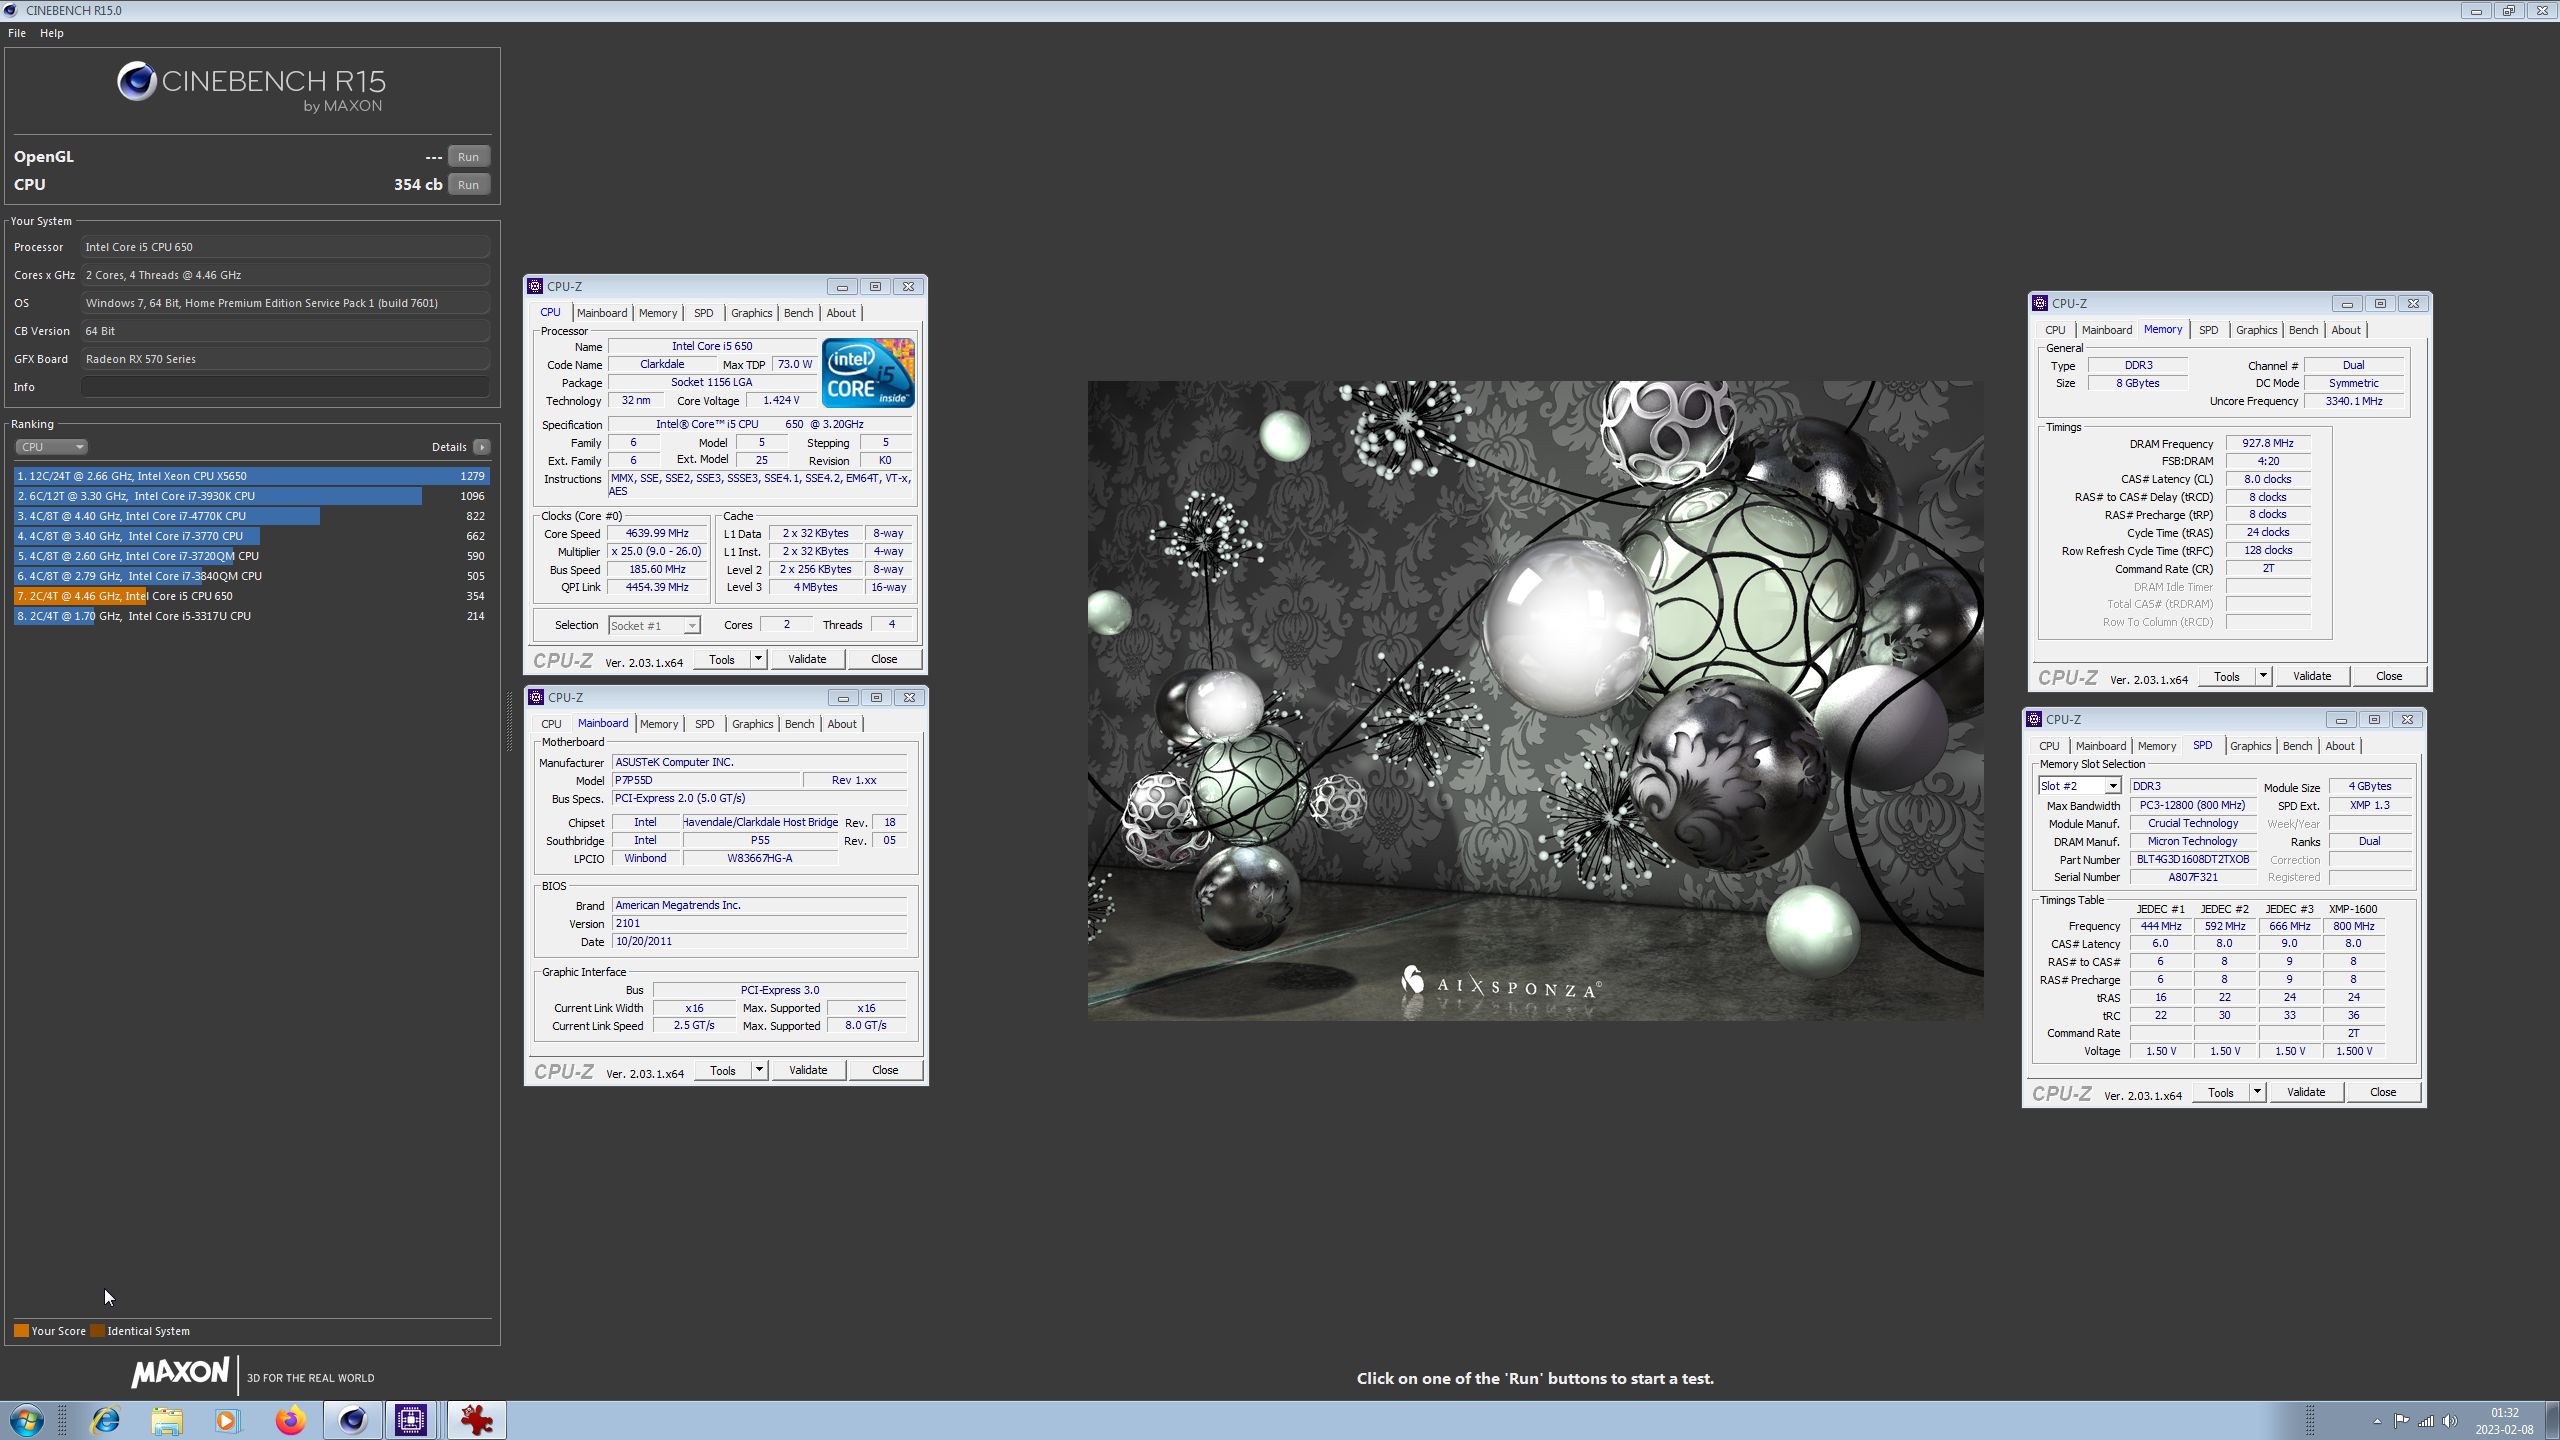Screen dimensions: 2560x1440
Task: Click the Your Score orange legend swatch
Action: [x=21, y=1331]
